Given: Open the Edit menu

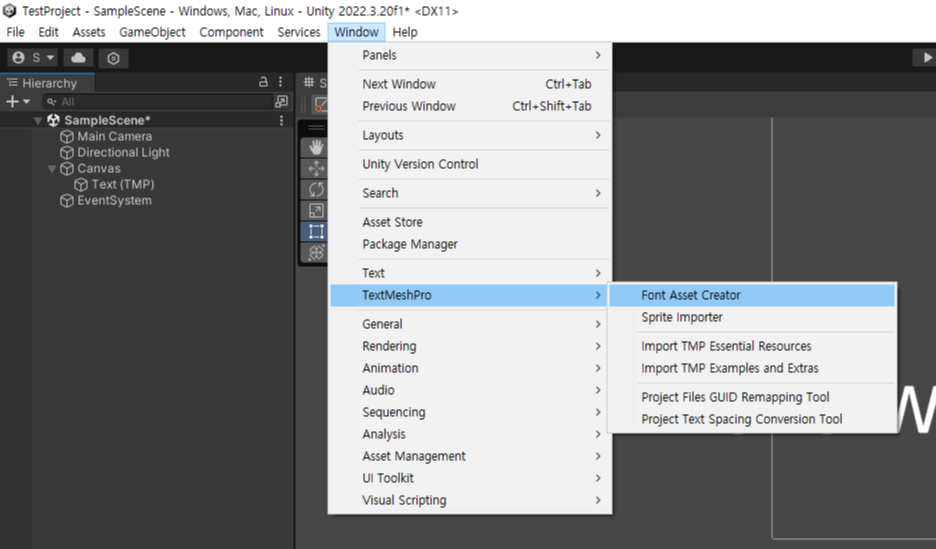Looking at the screenshot, I should coord(48,32).
